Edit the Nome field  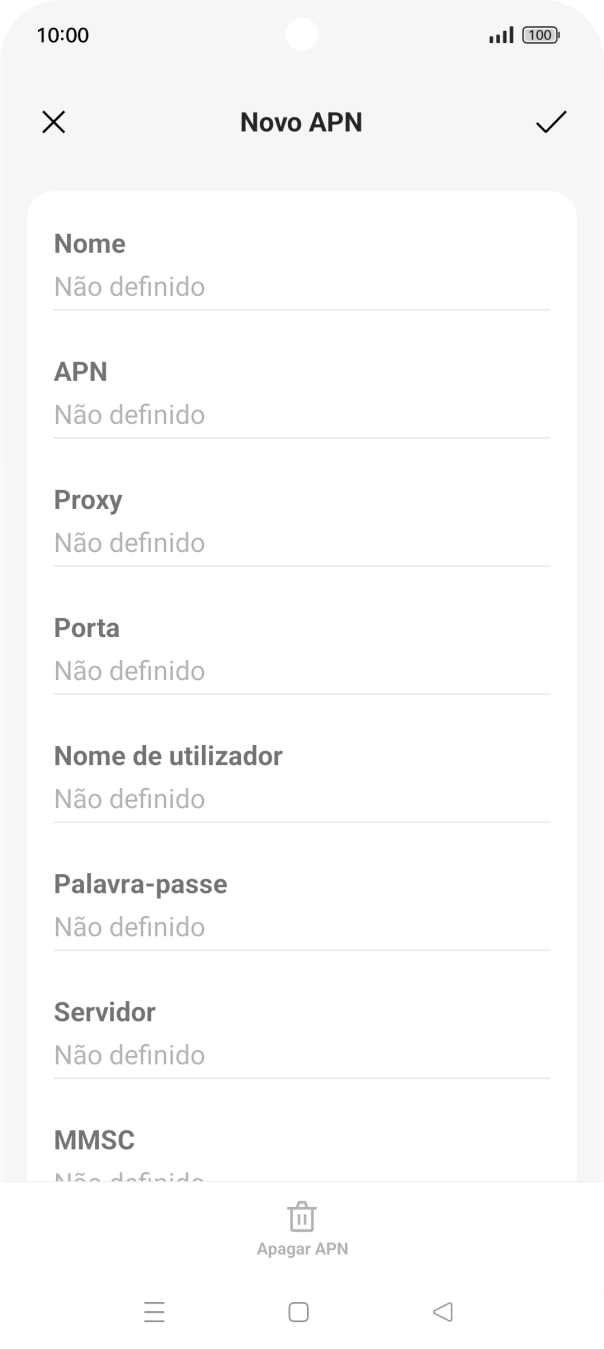tap(301, 266)
